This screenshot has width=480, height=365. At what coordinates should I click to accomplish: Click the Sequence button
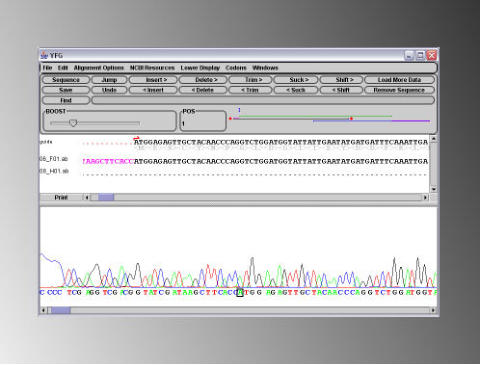click(66, 80)
